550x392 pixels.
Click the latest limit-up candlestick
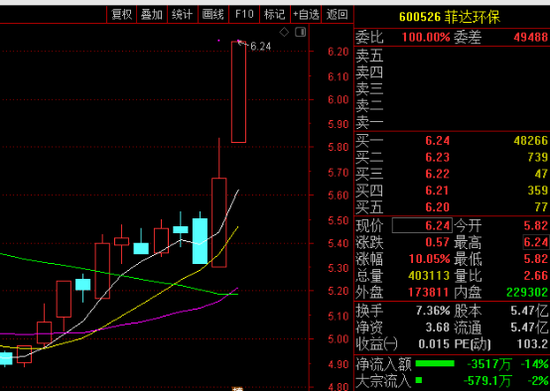[x=239, y=92]
